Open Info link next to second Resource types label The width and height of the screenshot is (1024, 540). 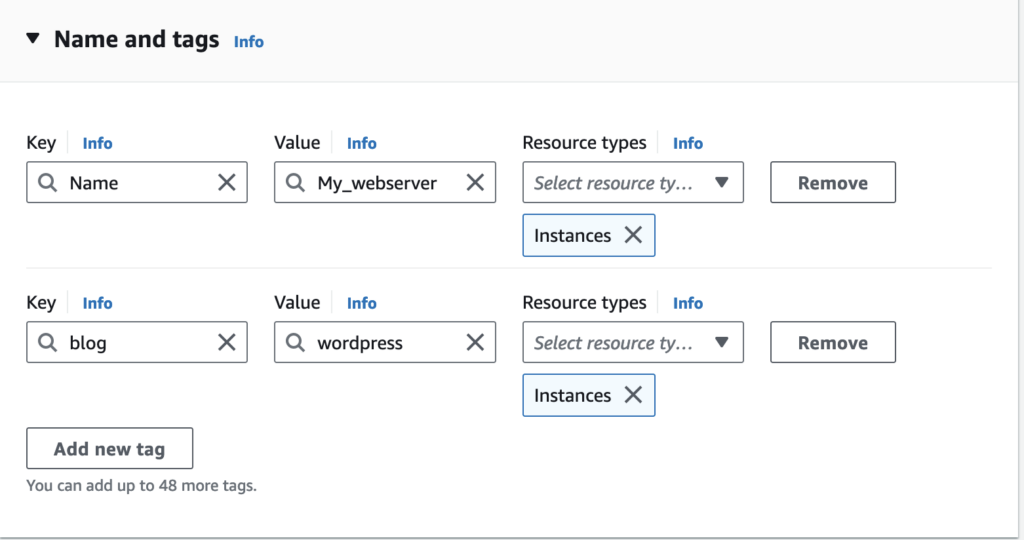click(x=687, y=303)
